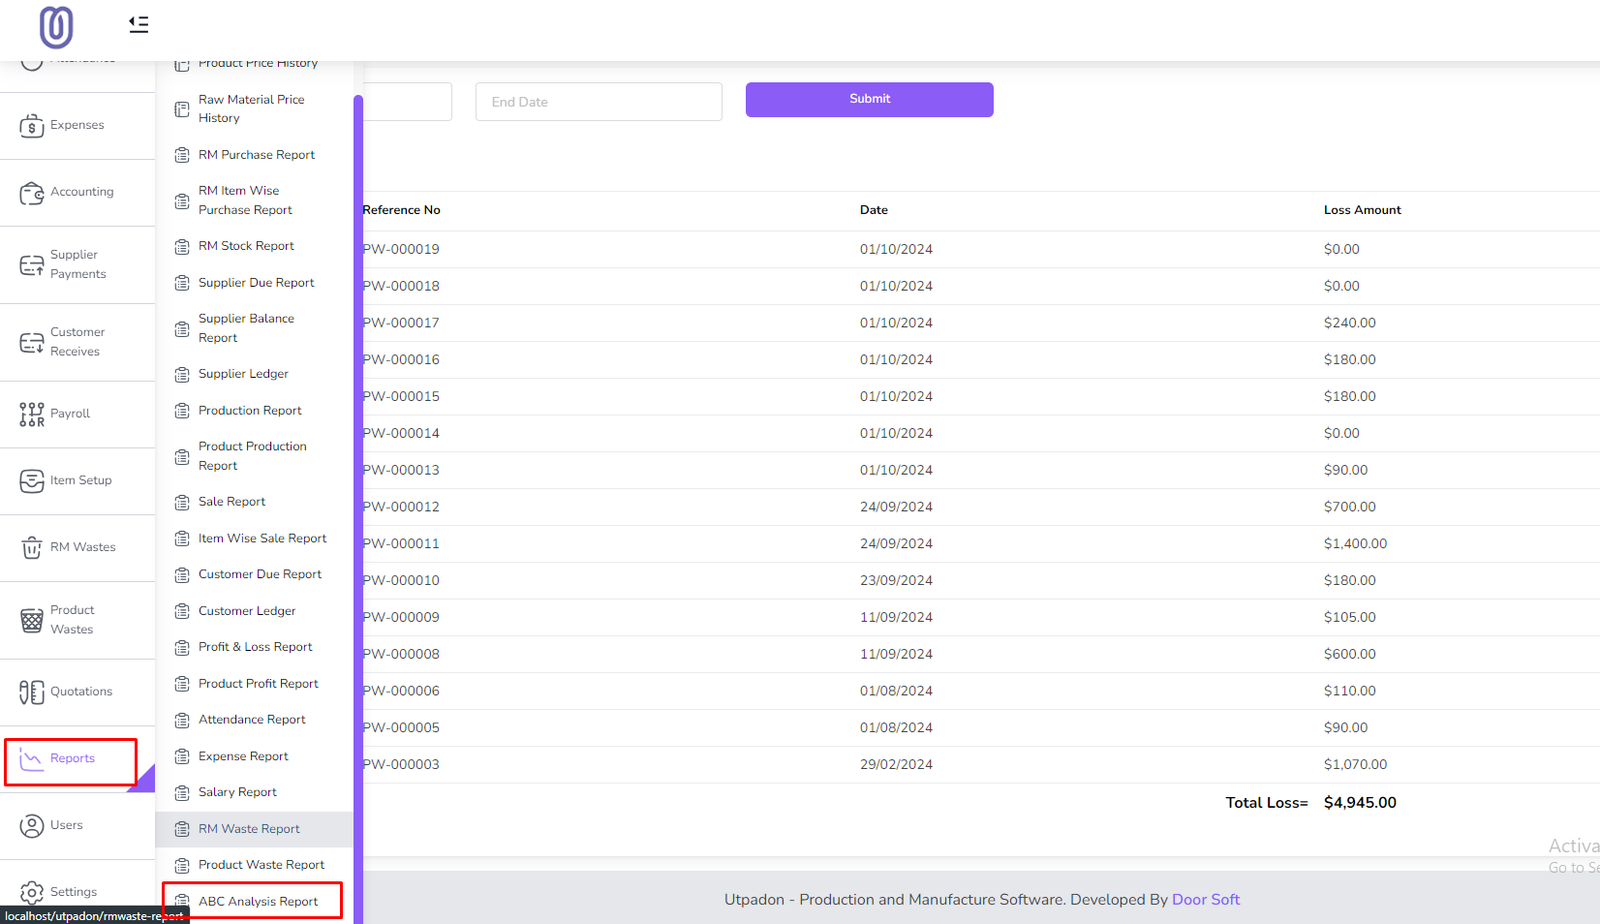Expand the Reports menu in sidebar
The height and width of the screenshot is (924, 1600).
pyautogui.click(x=71, y=759)
